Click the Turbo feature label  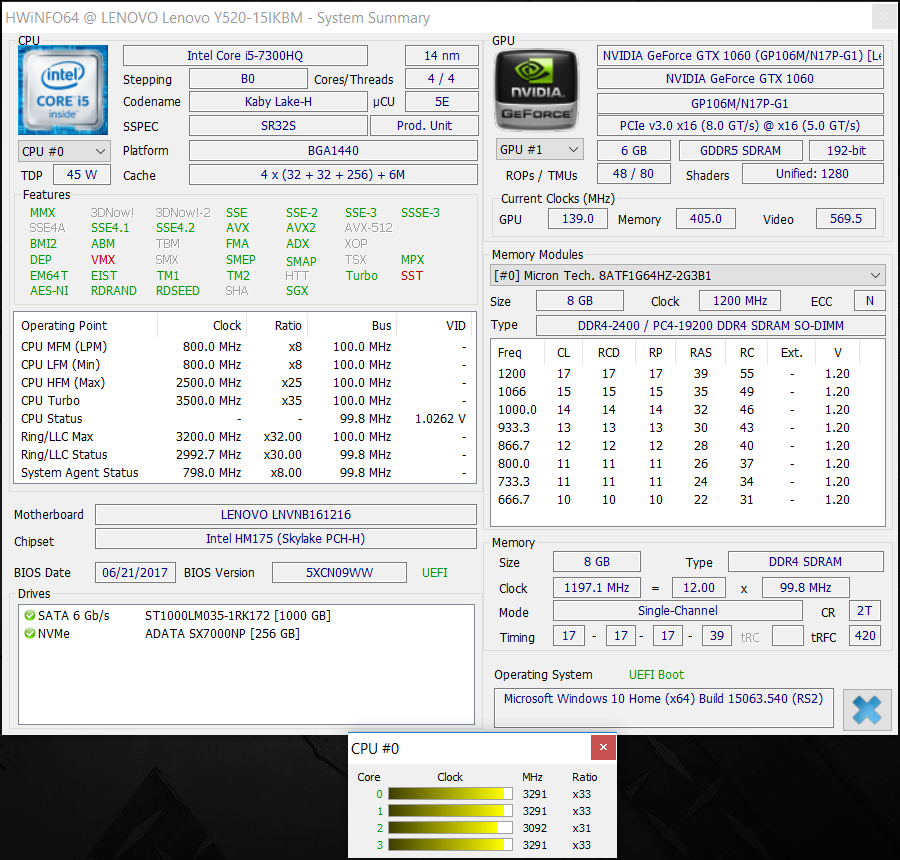point(362,276)
